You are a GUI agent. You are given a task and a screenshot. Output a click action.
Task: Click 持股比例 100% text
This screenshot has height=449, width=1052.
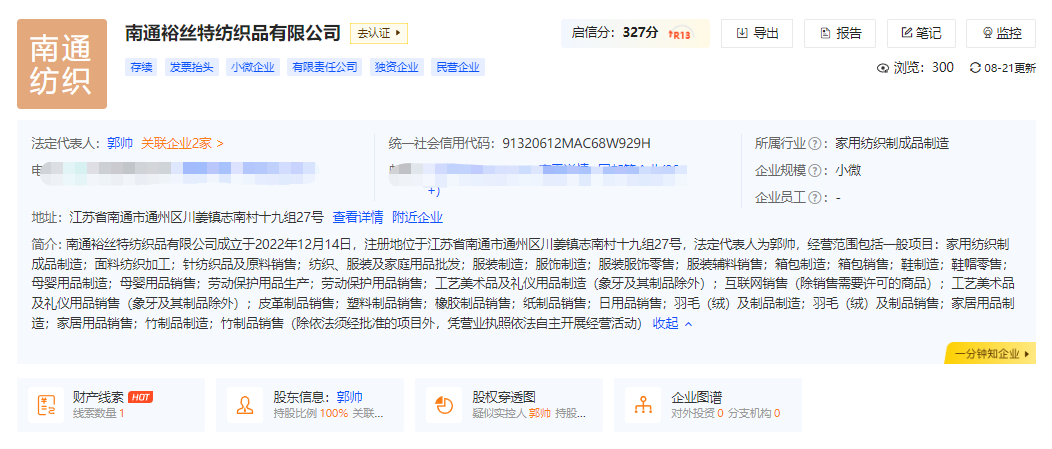[310, 413]
